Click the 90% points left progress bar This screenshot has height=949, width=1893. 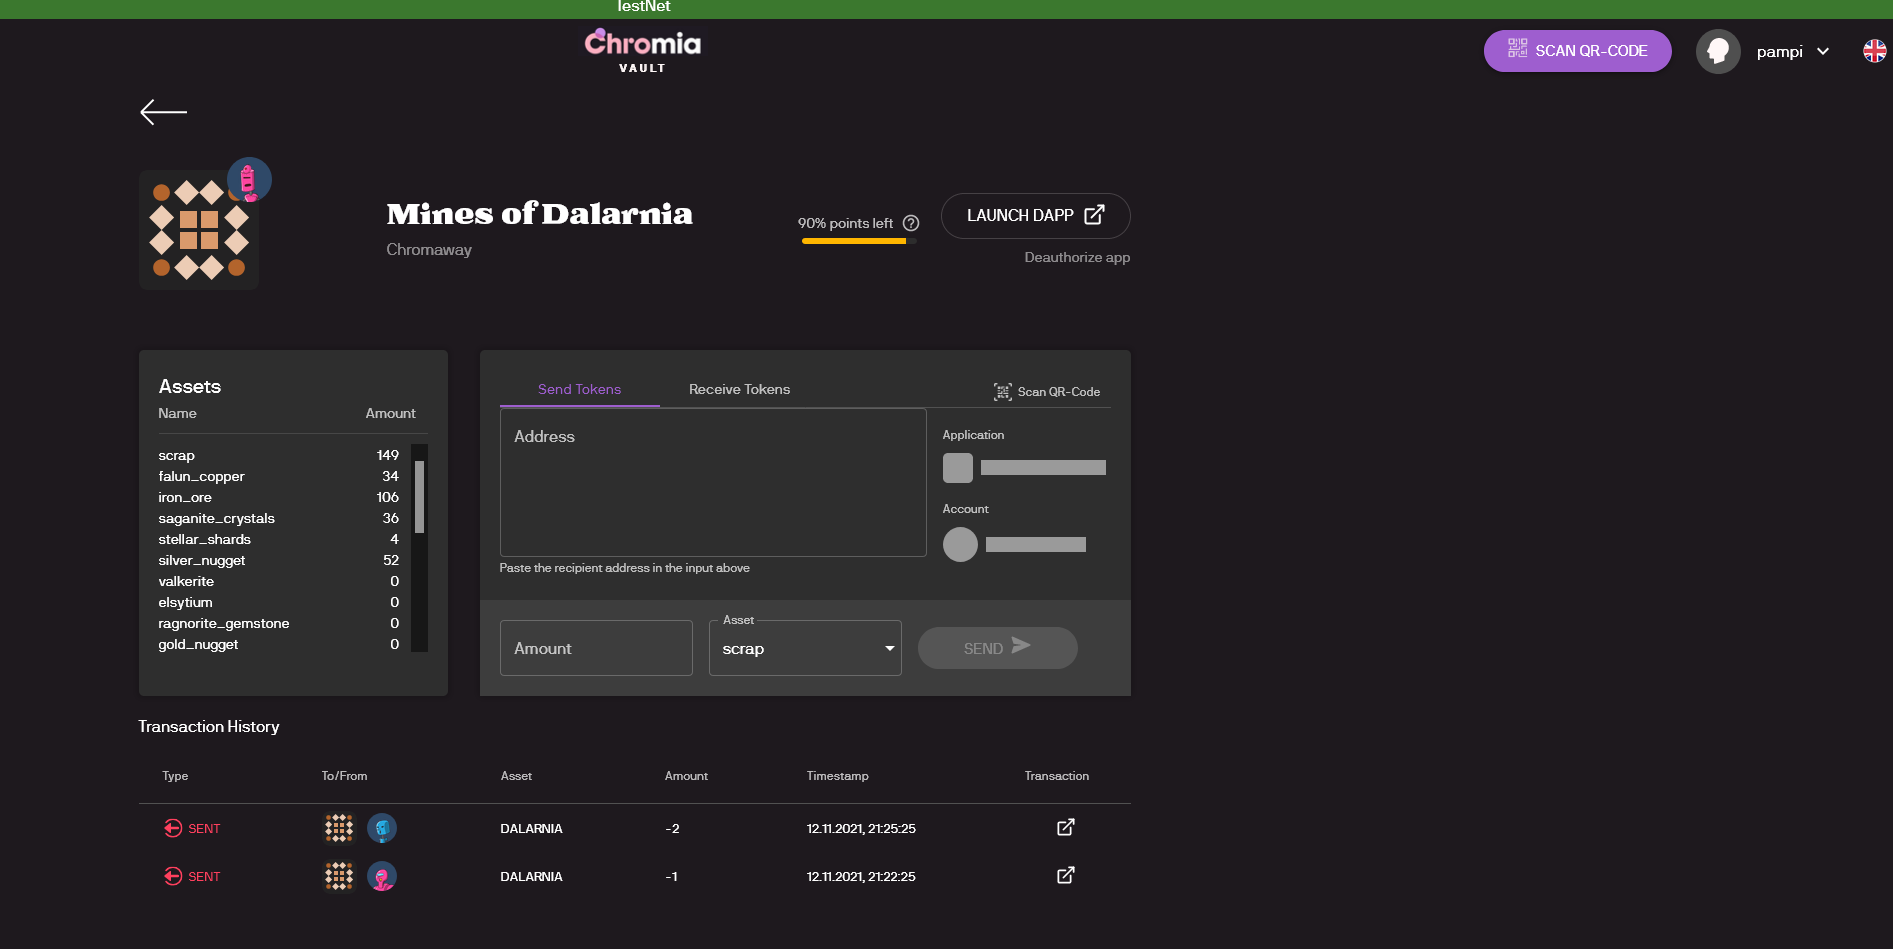click(x=859, y=241)
